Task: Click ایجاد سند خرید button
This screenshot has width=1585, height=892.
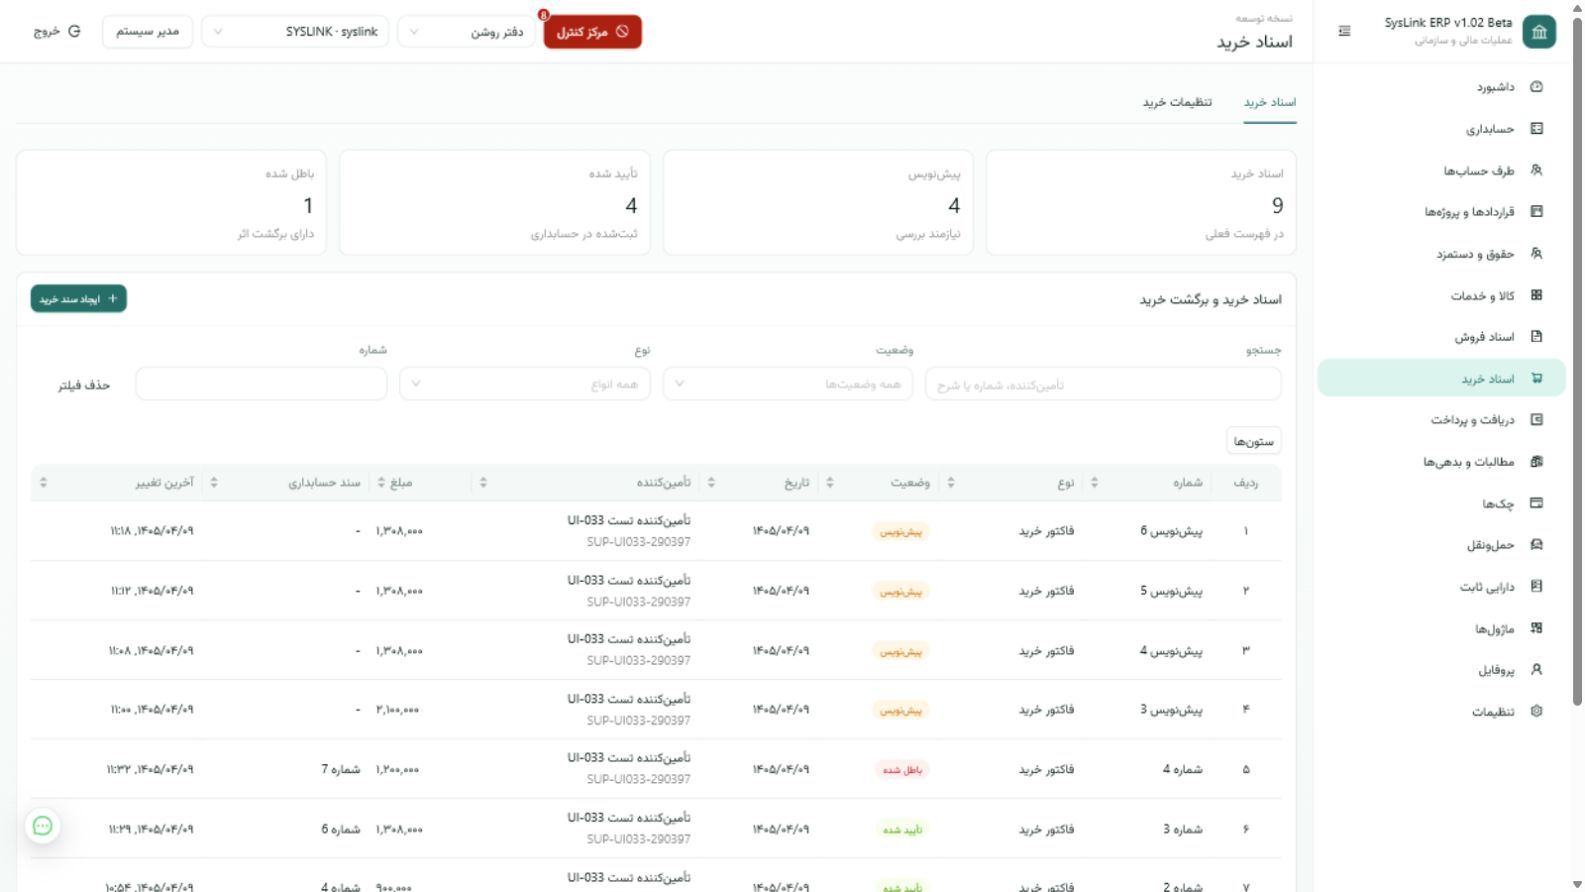Action: tap(79, 299)
